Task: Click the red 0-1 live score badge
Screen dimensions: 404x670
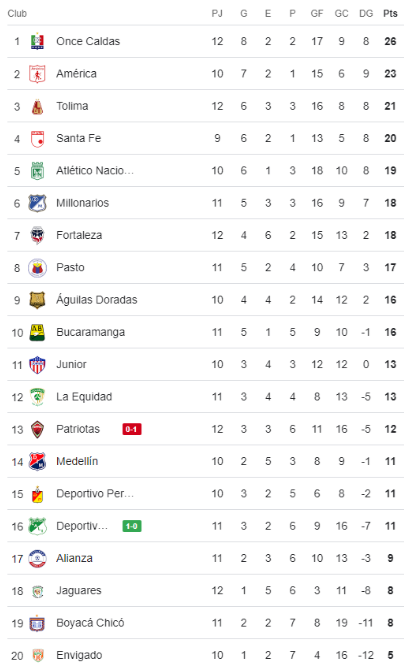Action: pyautogui.click(x=132, y=429)
